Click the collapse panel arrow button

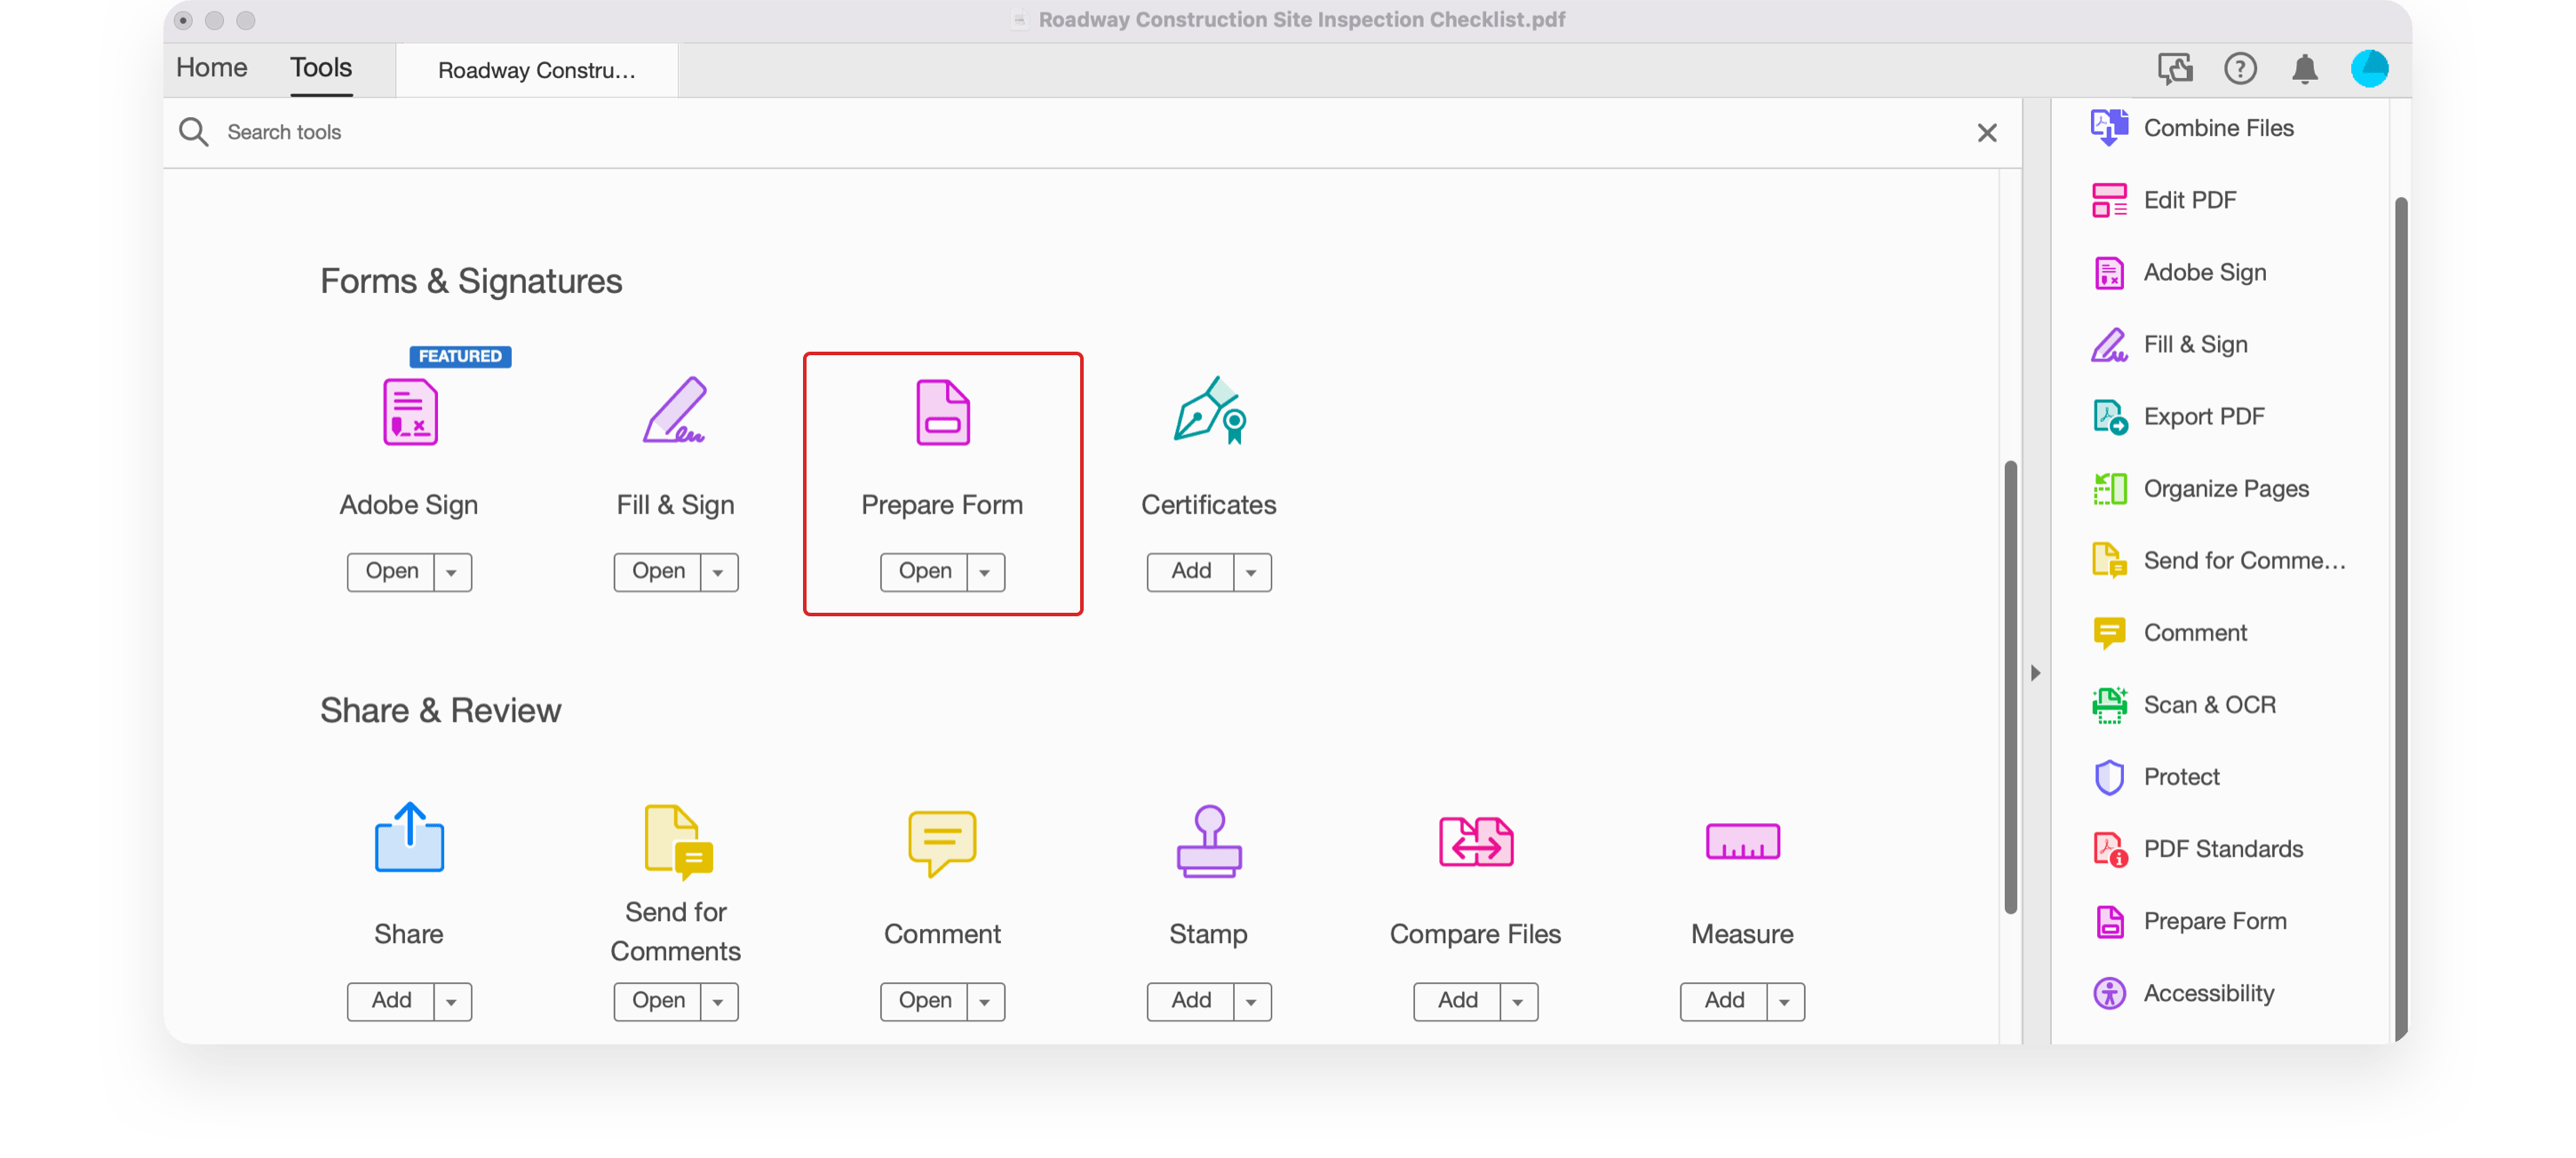2037,673
